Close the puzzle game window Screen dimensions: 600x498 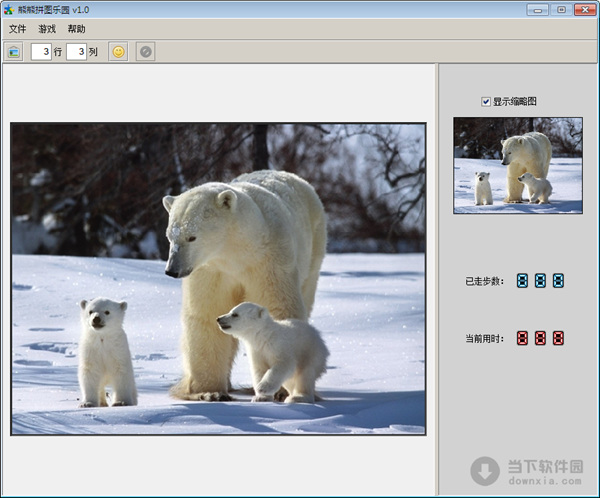tap(583, 10)
